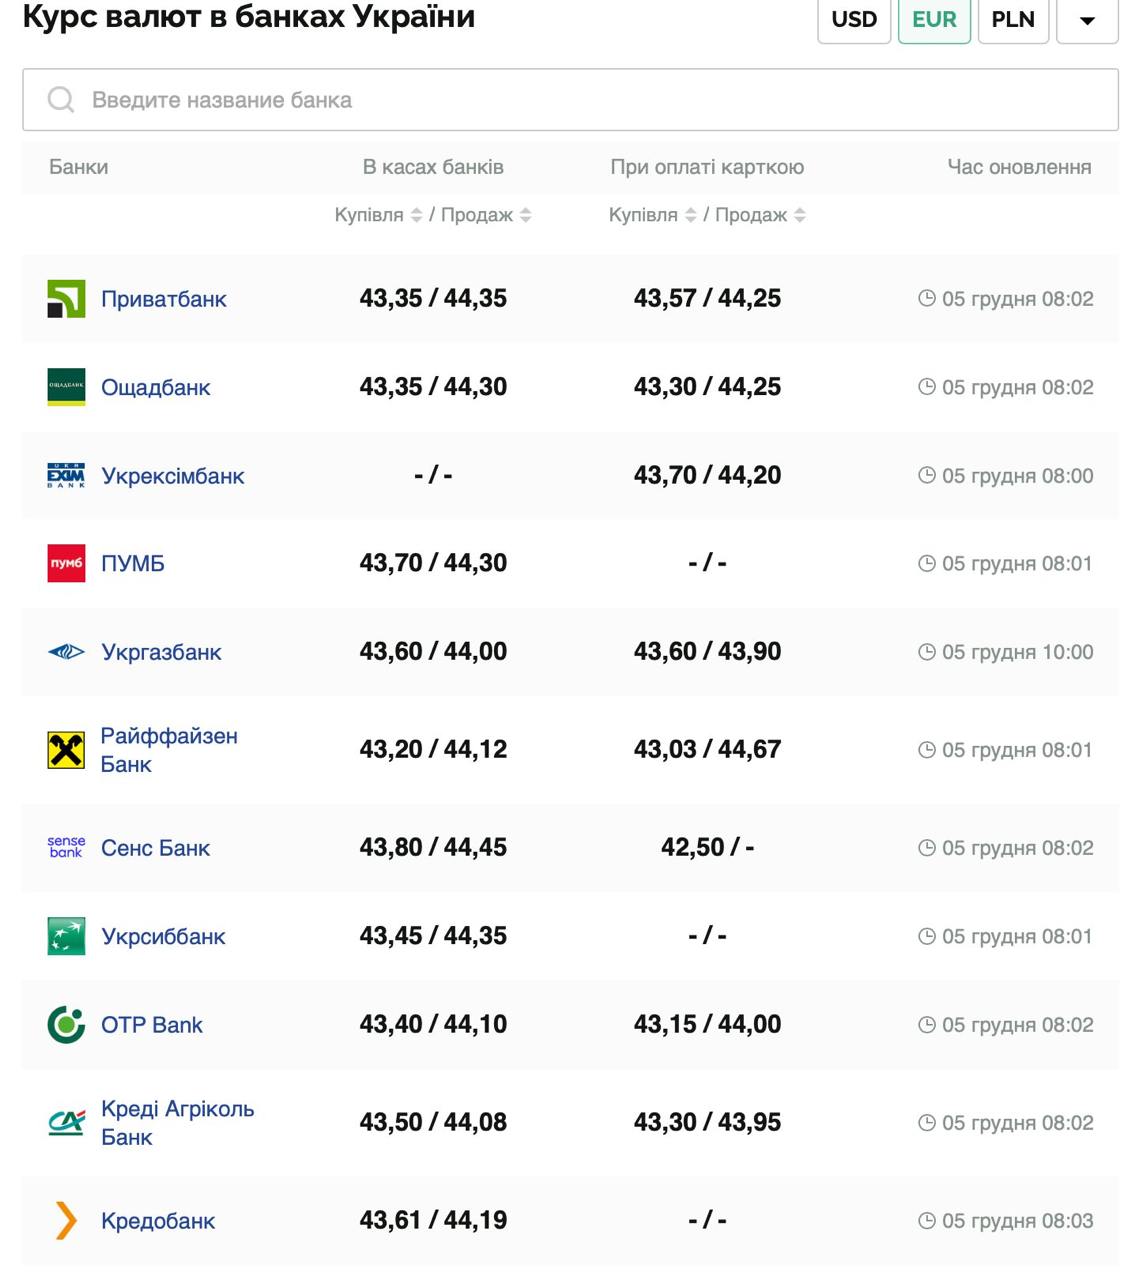This screenshot has height=1280, width=1143.
Task: Open the Сенс Банк link
Action: (x=155, y=848)
